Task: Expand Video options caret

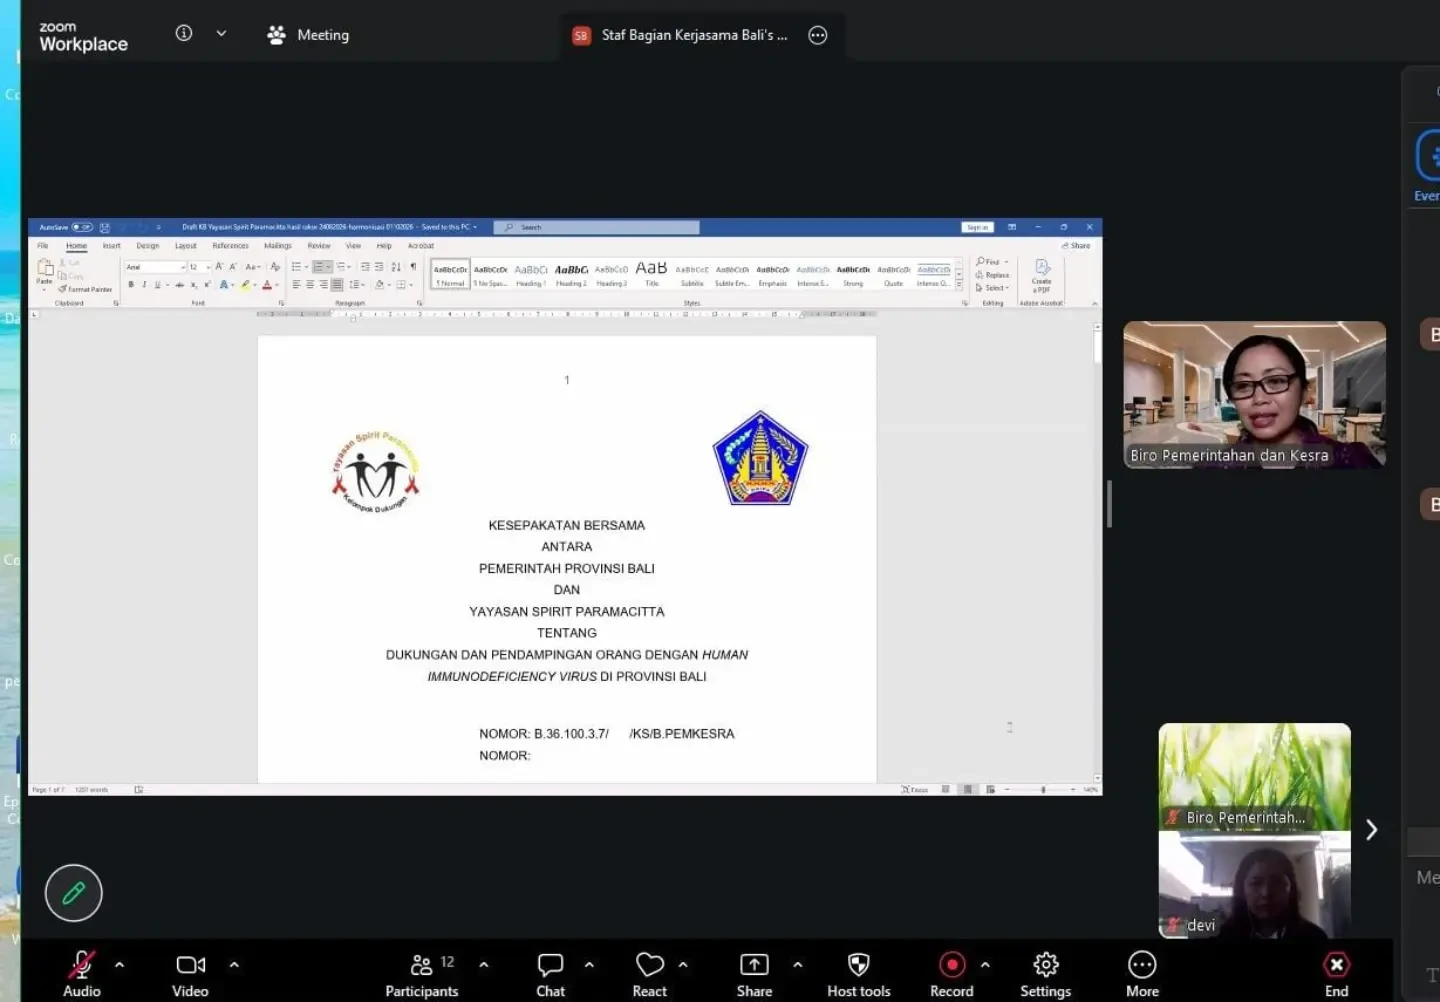Action: point(234,965)
